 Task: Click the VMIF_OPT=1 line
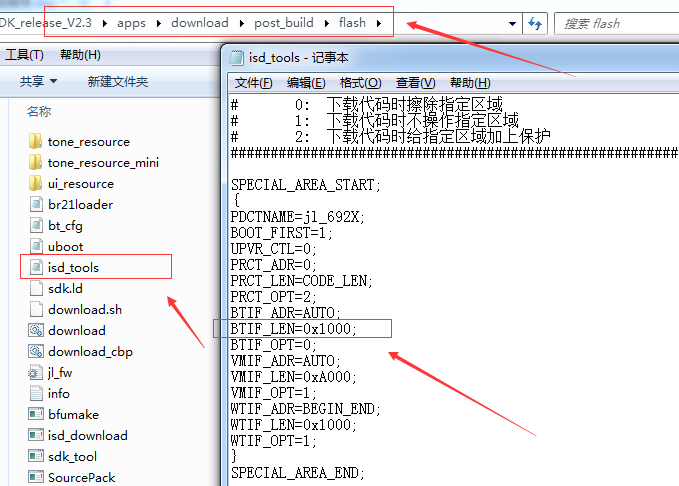274,393
